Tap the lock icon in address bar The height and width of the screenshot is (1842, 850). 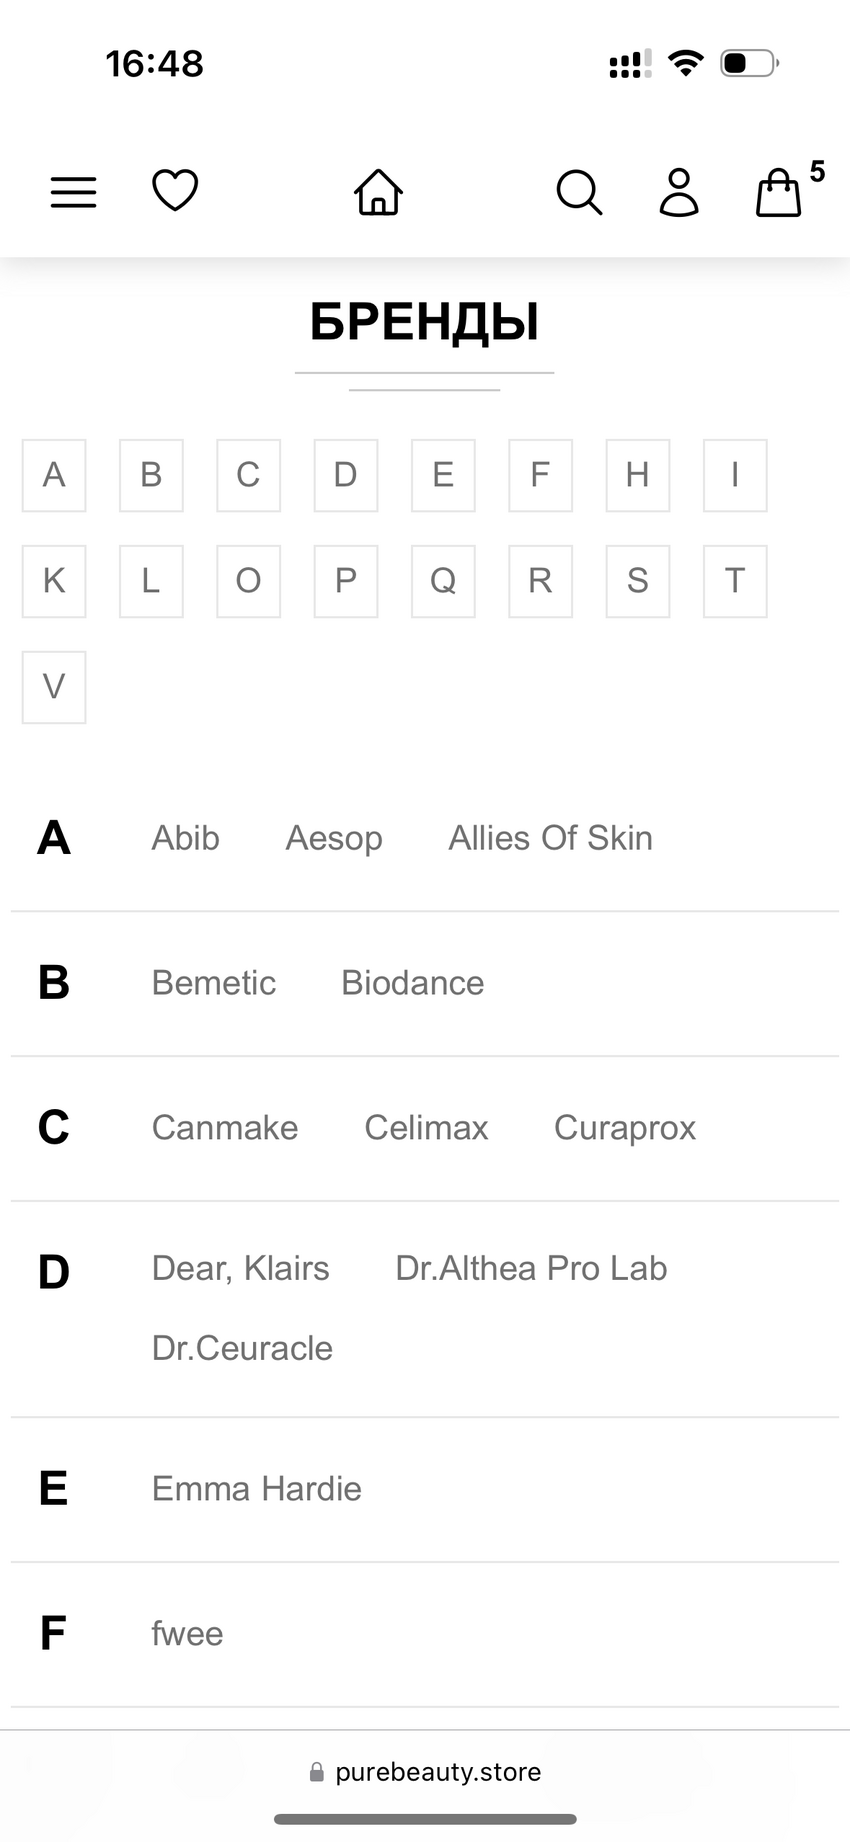pos(317,1772)
